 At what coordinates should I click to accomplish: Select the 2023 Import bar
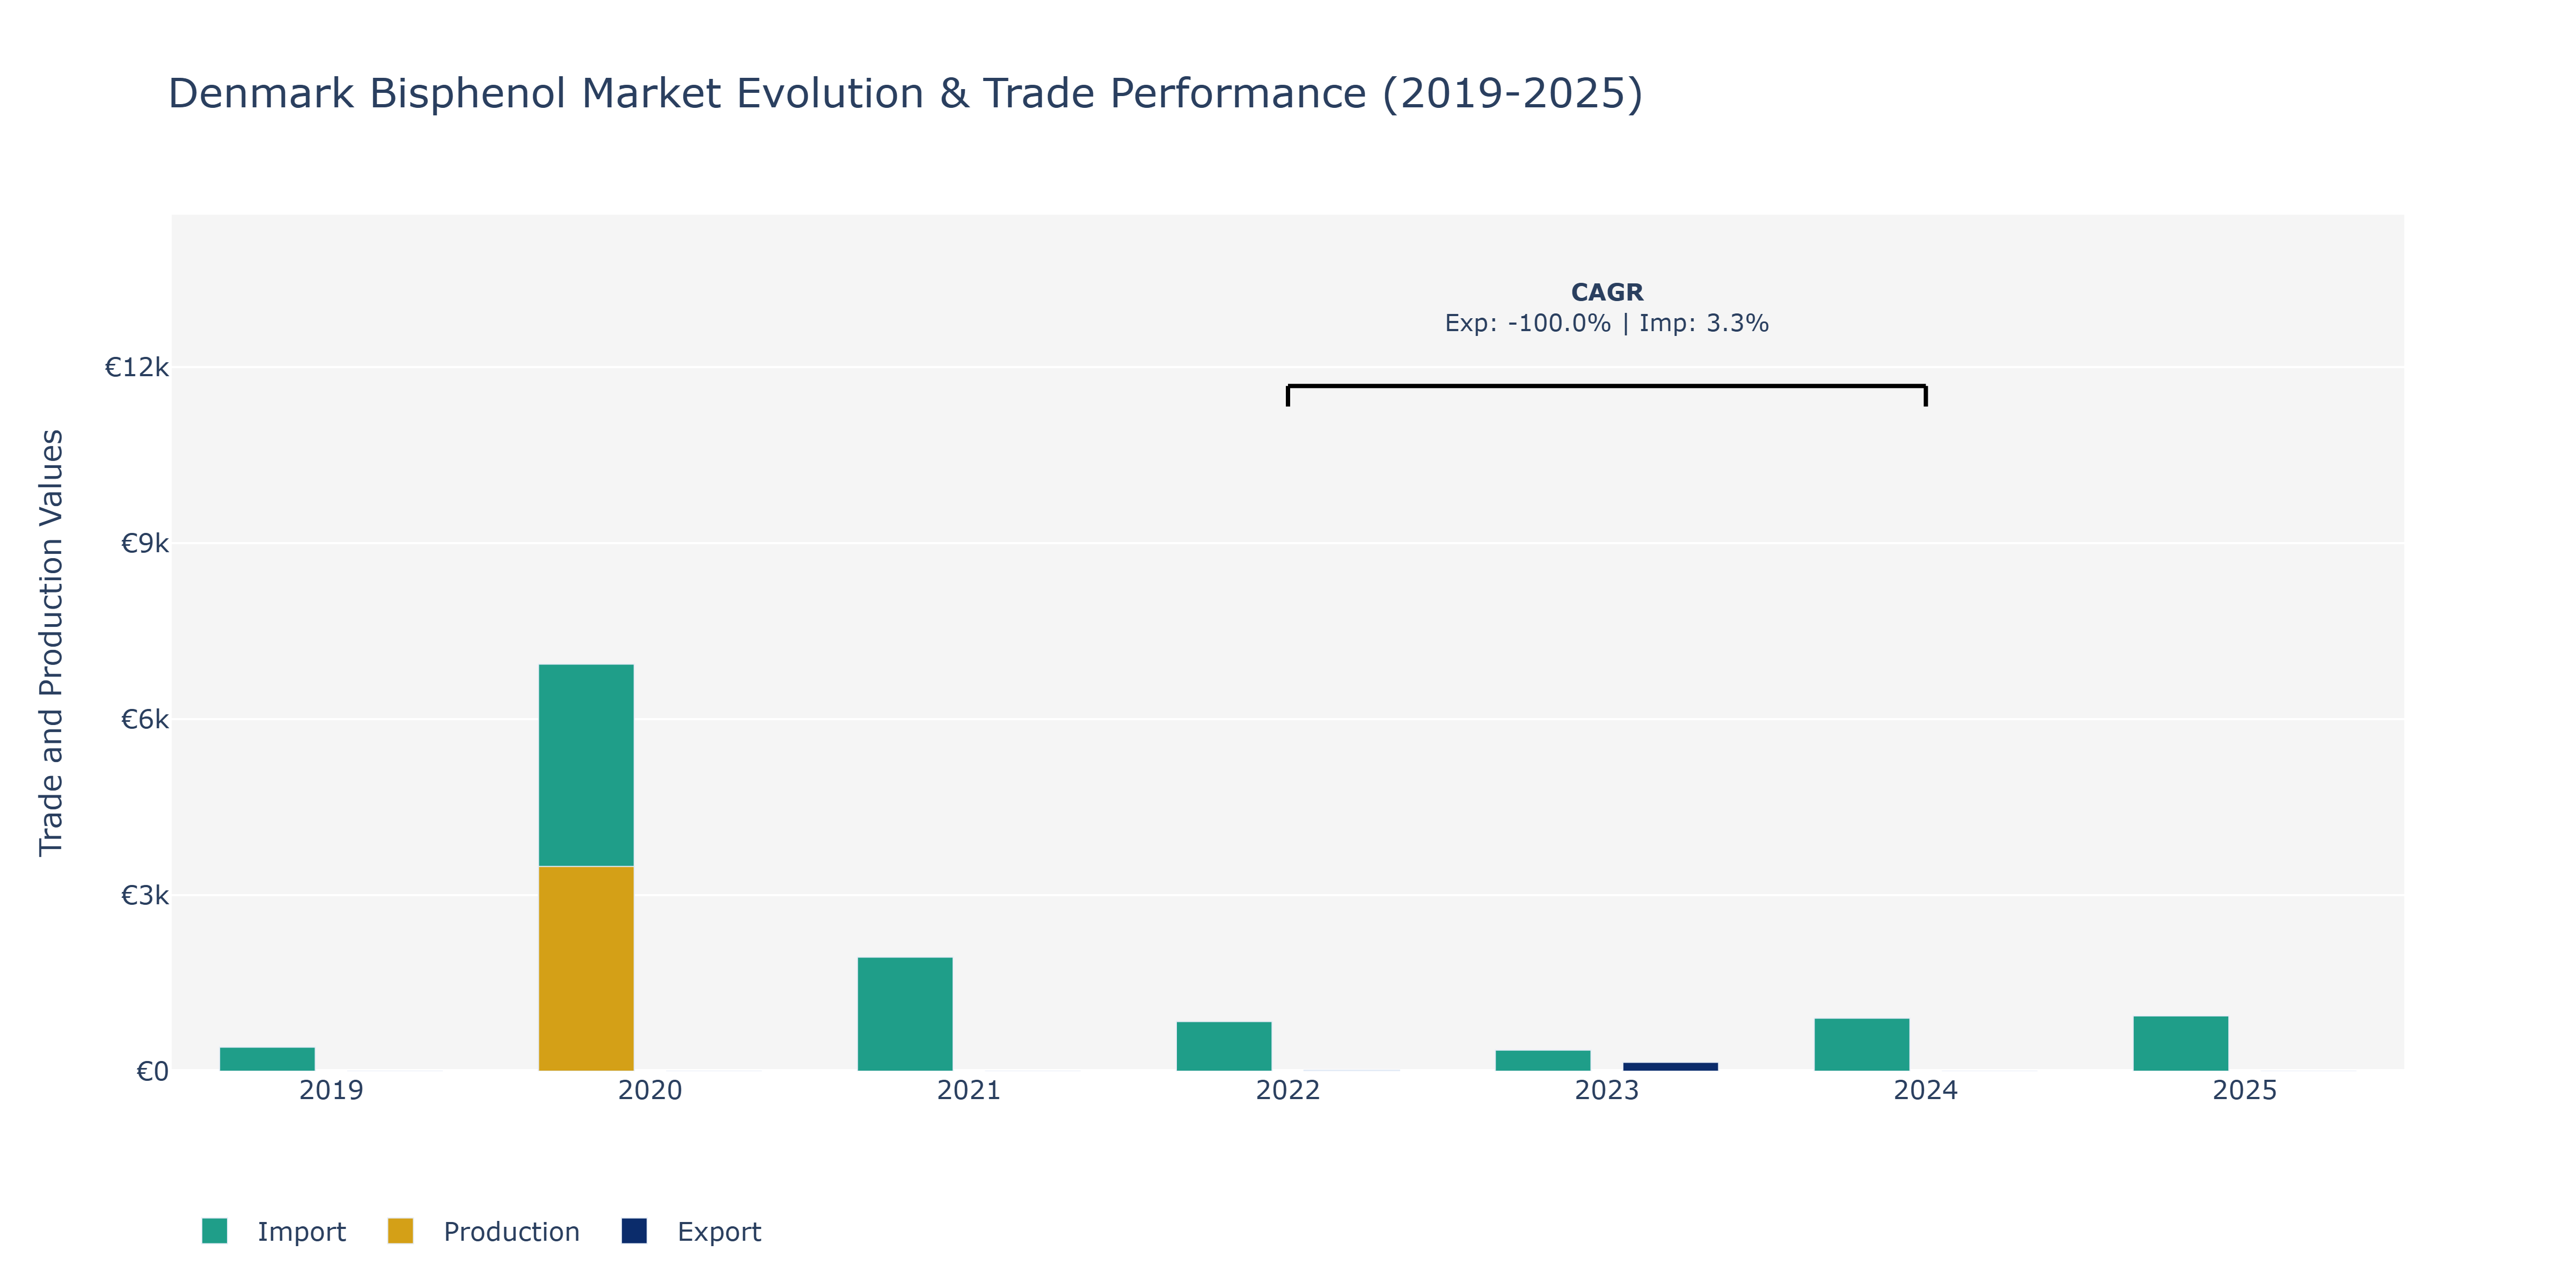(x=1543, y=1060)
